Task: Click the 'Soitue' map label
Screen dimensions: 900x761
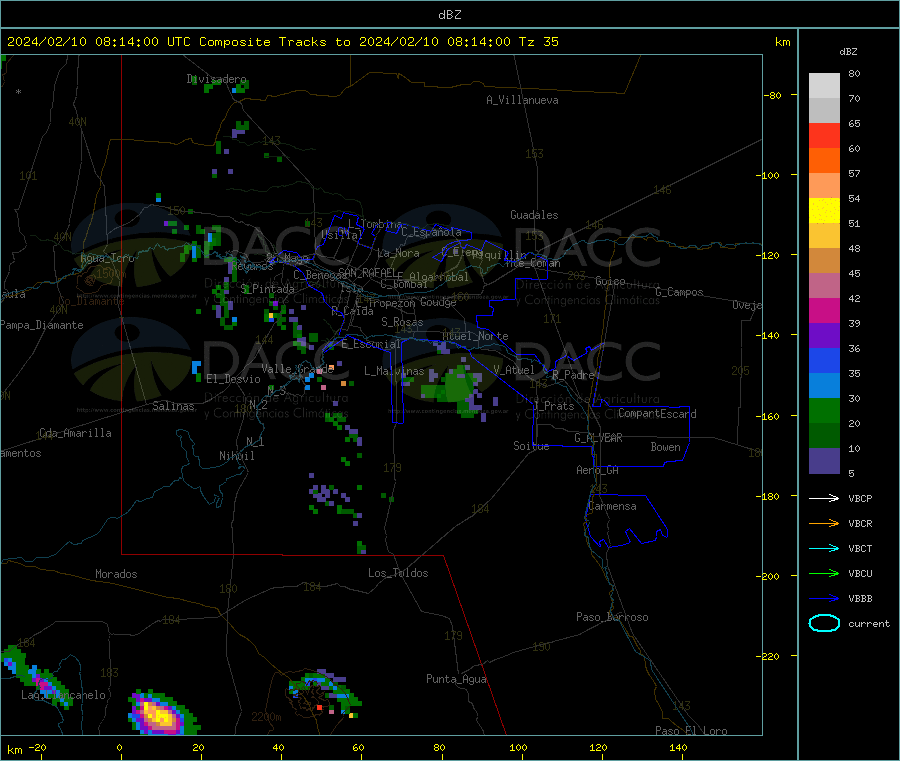Action: [x=531, y=446]
